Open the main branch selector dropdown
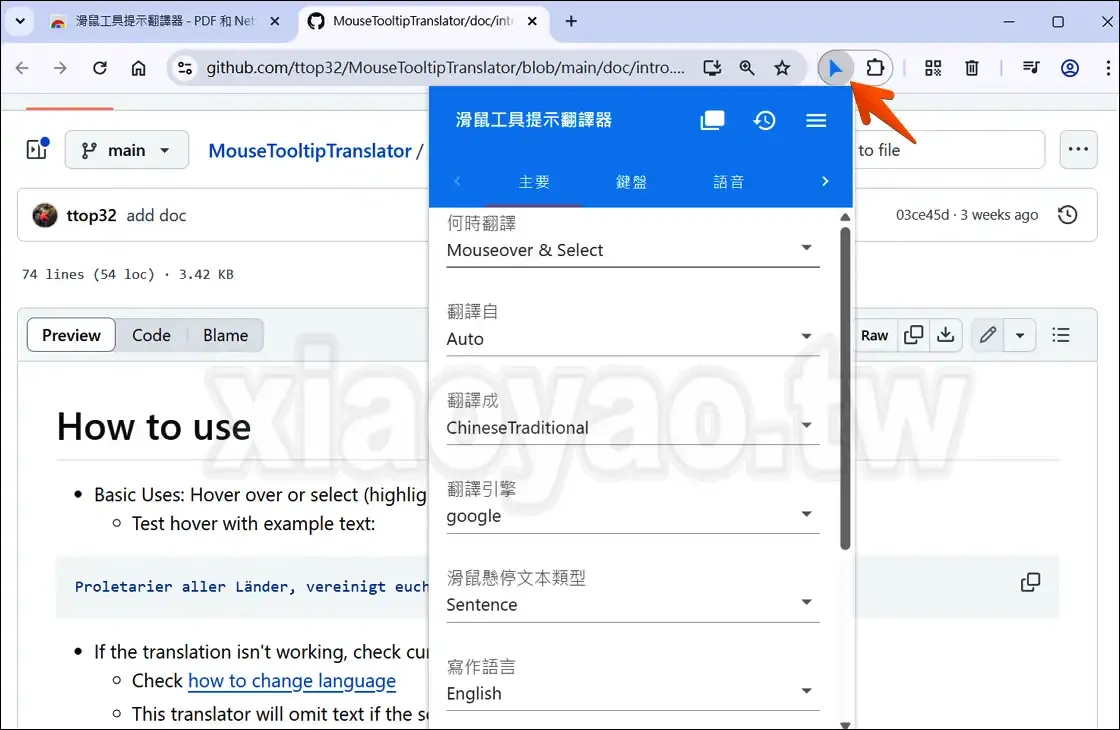 [x=126, y=150]
